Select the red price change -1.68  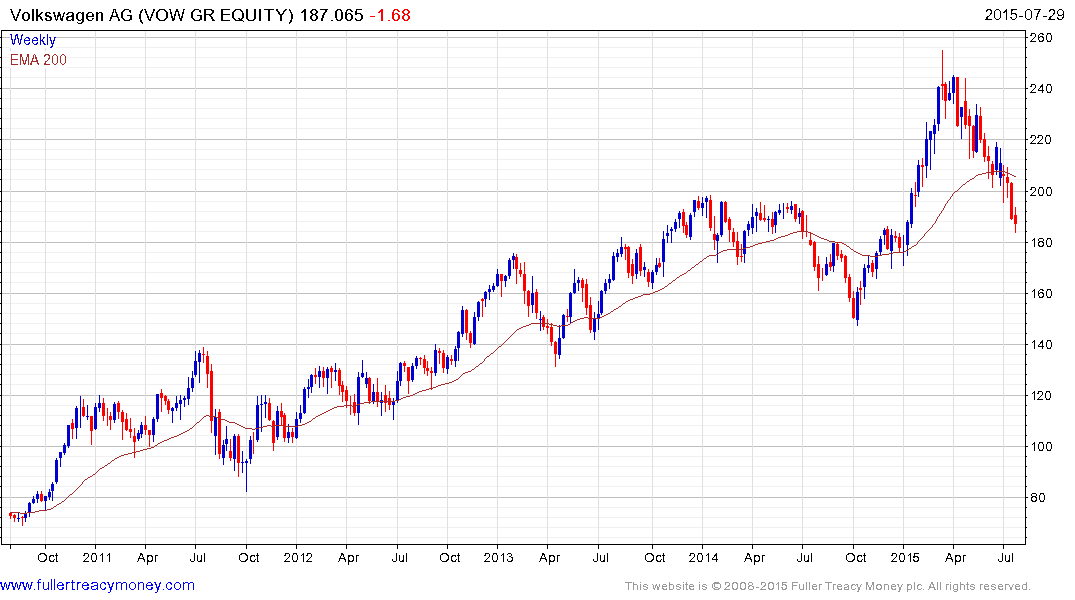[x=390, y=15]
